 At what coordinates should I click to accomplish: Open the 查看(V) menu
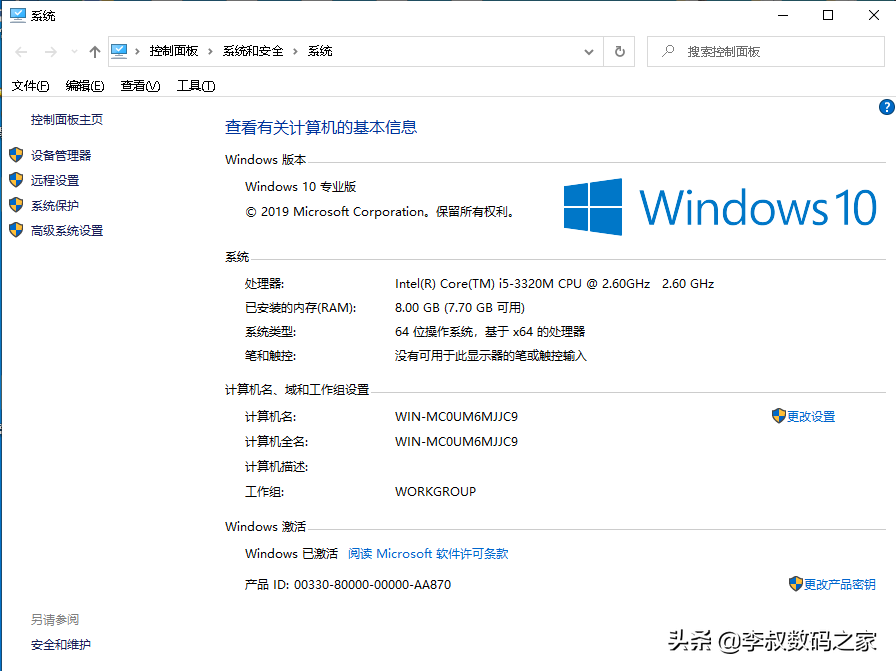[140, 86]
